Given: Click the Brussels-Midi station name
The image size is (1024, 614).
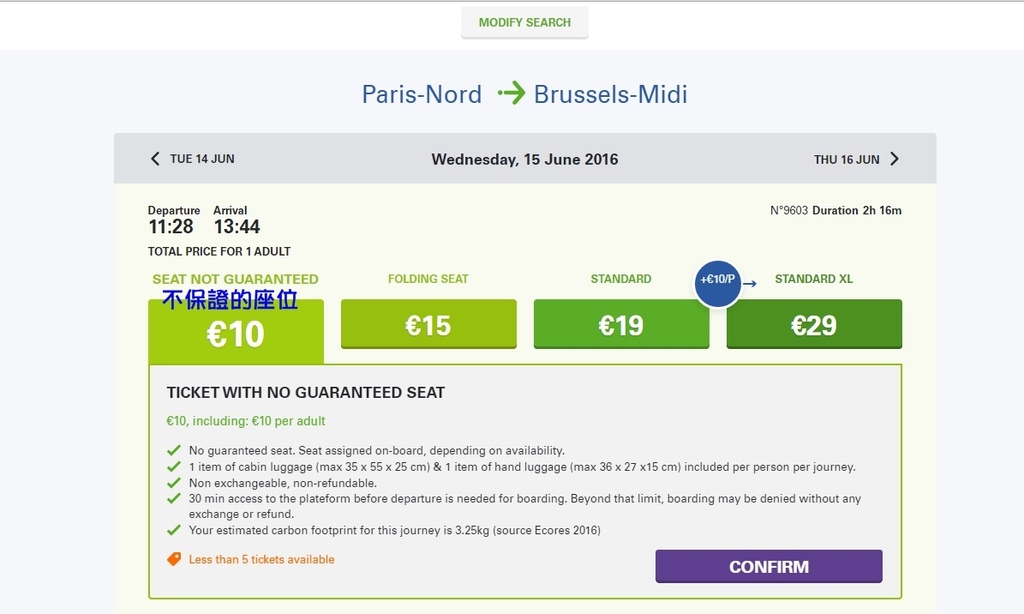Looking at the screenshot, I should pos(611,94).
